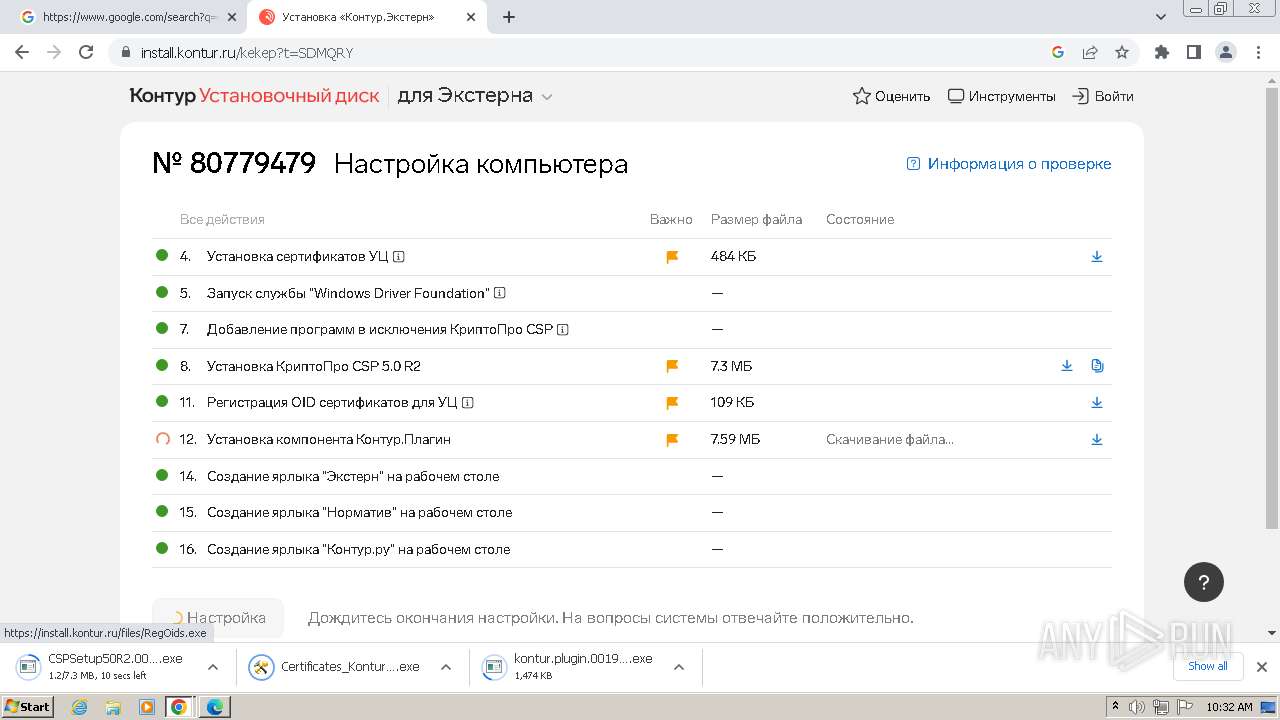The width and height of the screenshot is (1280, 720).
Task: Copy link icon in КриптоПро CSP row
Action: point(1097,366)
